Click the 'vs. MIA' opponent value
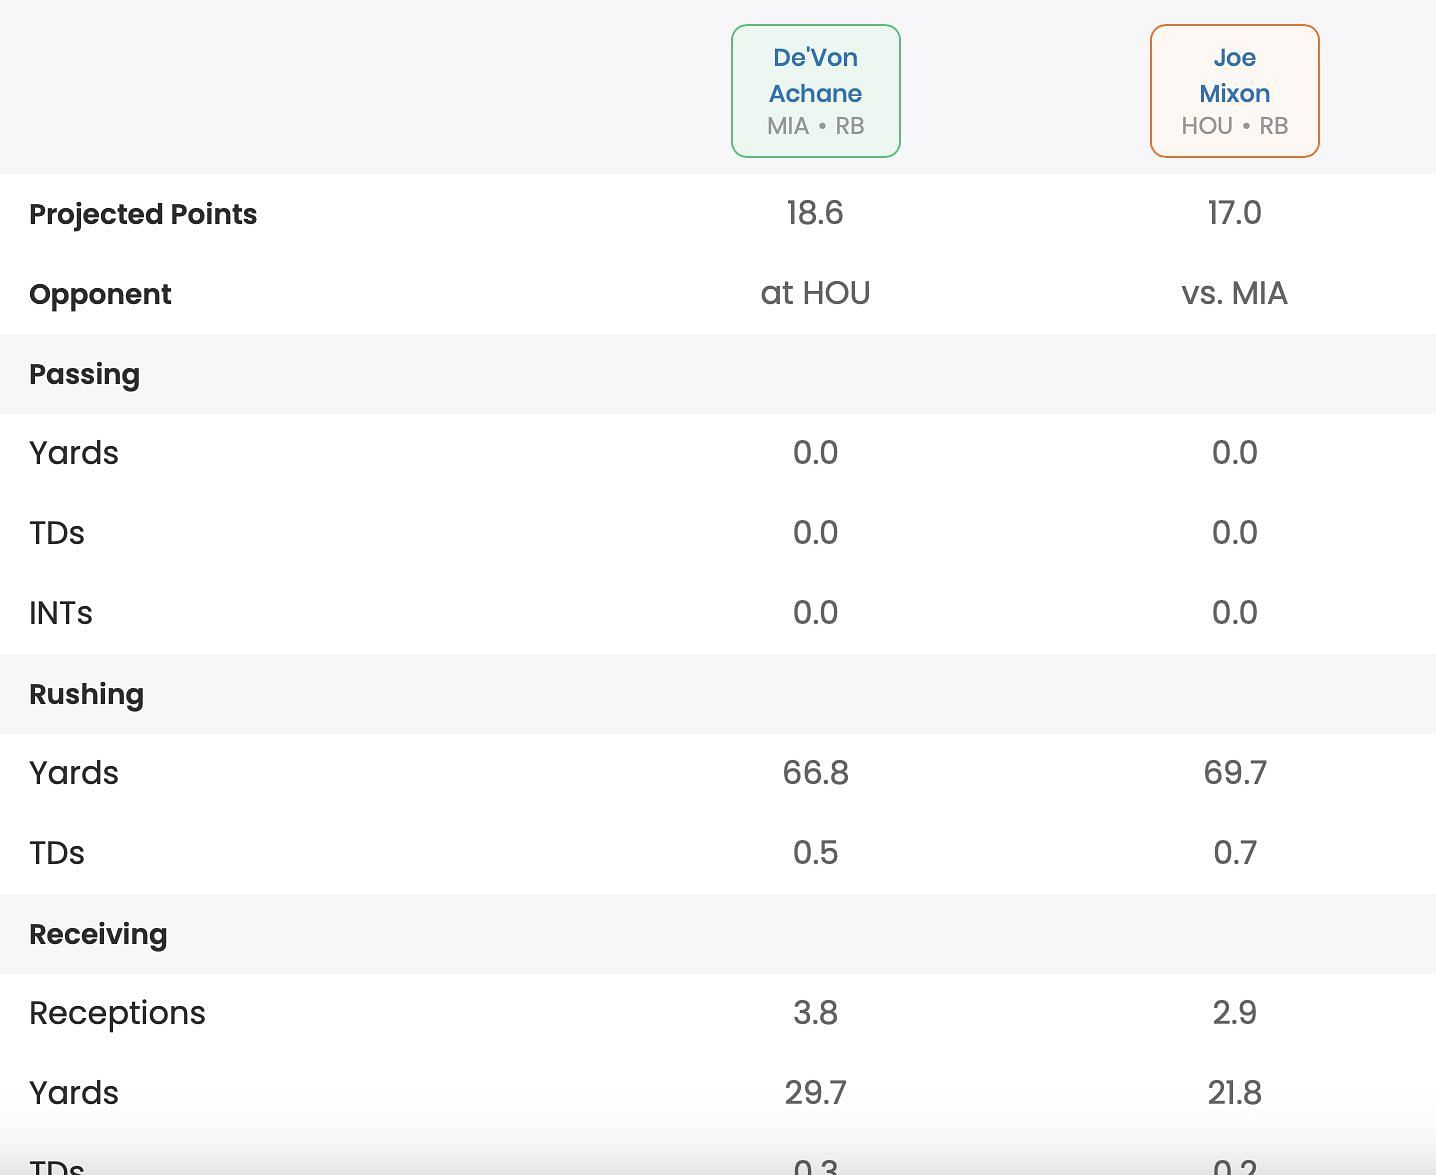Viewport: 1436px width, 1175px height. coord(1234,293)
